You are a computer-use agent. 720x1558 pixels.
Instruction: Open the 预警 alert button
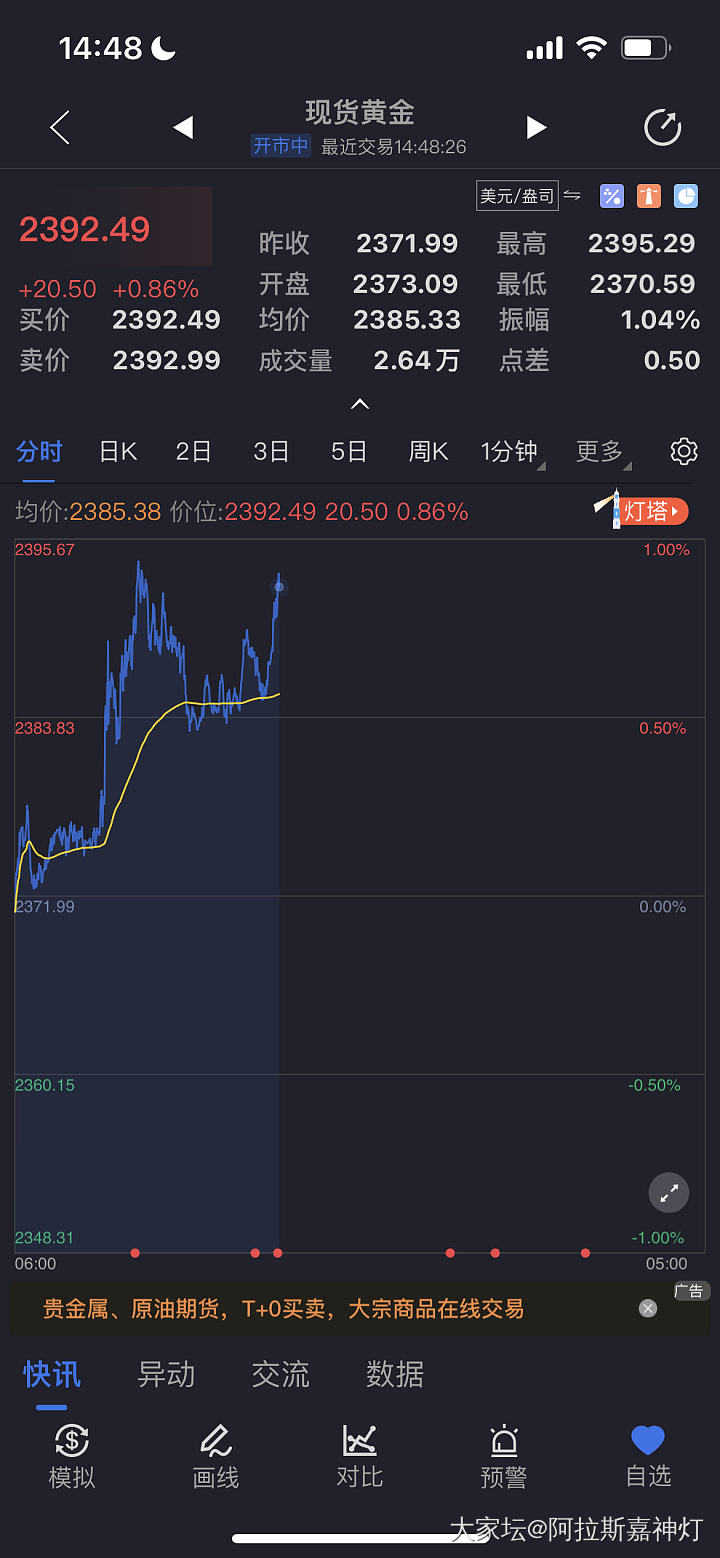(x=504, y=1456)
